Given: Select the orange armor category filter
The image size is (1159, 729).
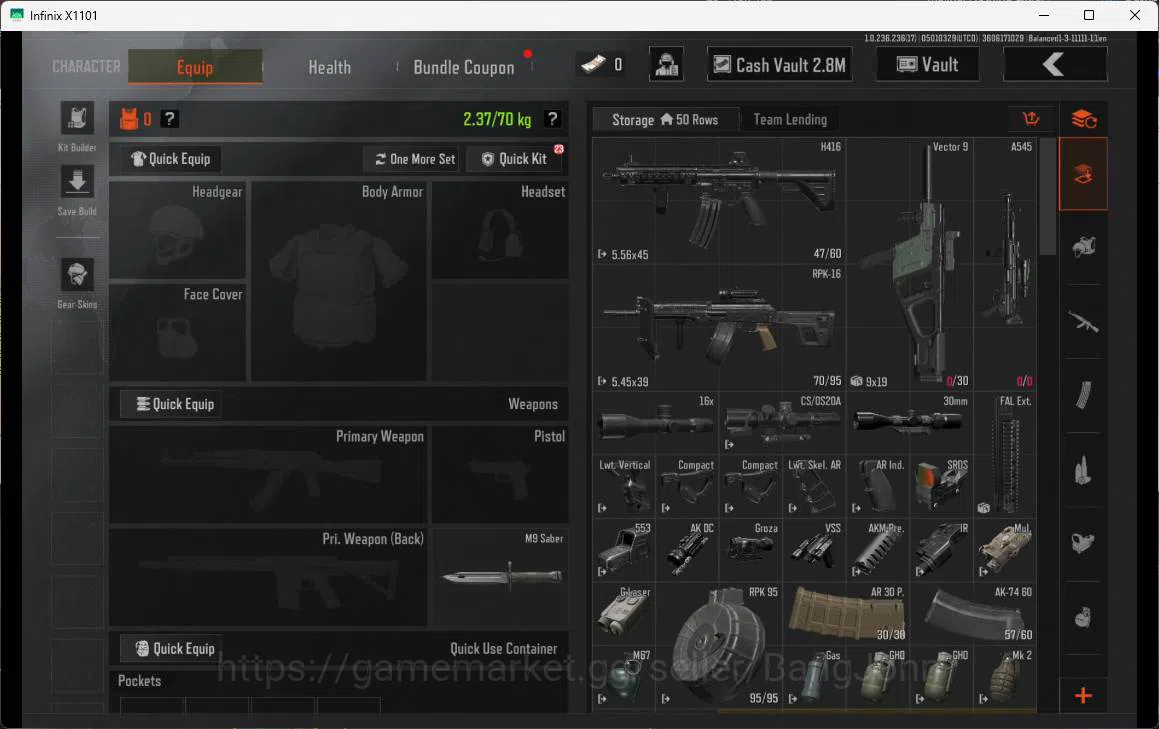Looking at the screenshot, I should [x=1084, y=174].
